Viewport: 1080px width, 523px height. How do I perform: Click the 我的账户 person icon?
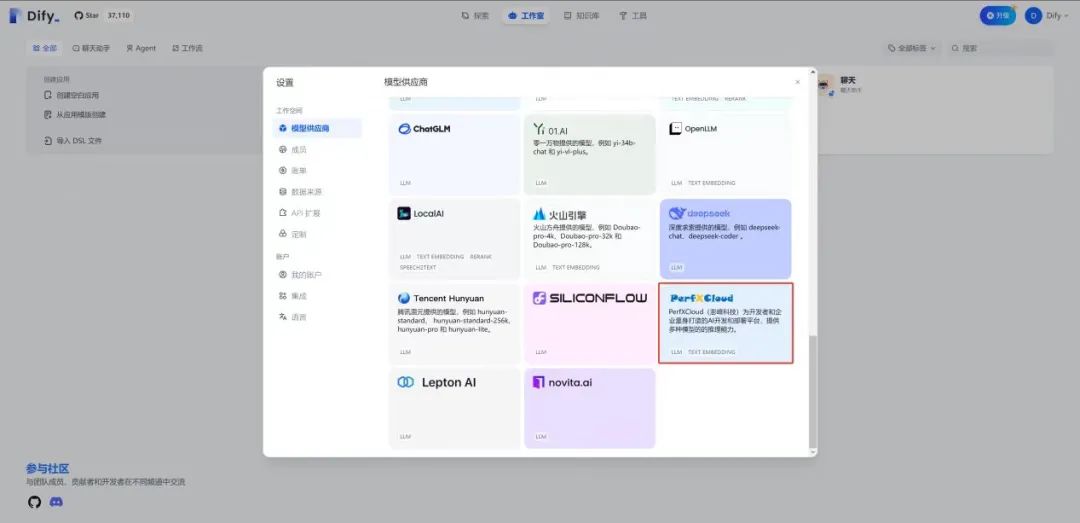pos(282,275)
